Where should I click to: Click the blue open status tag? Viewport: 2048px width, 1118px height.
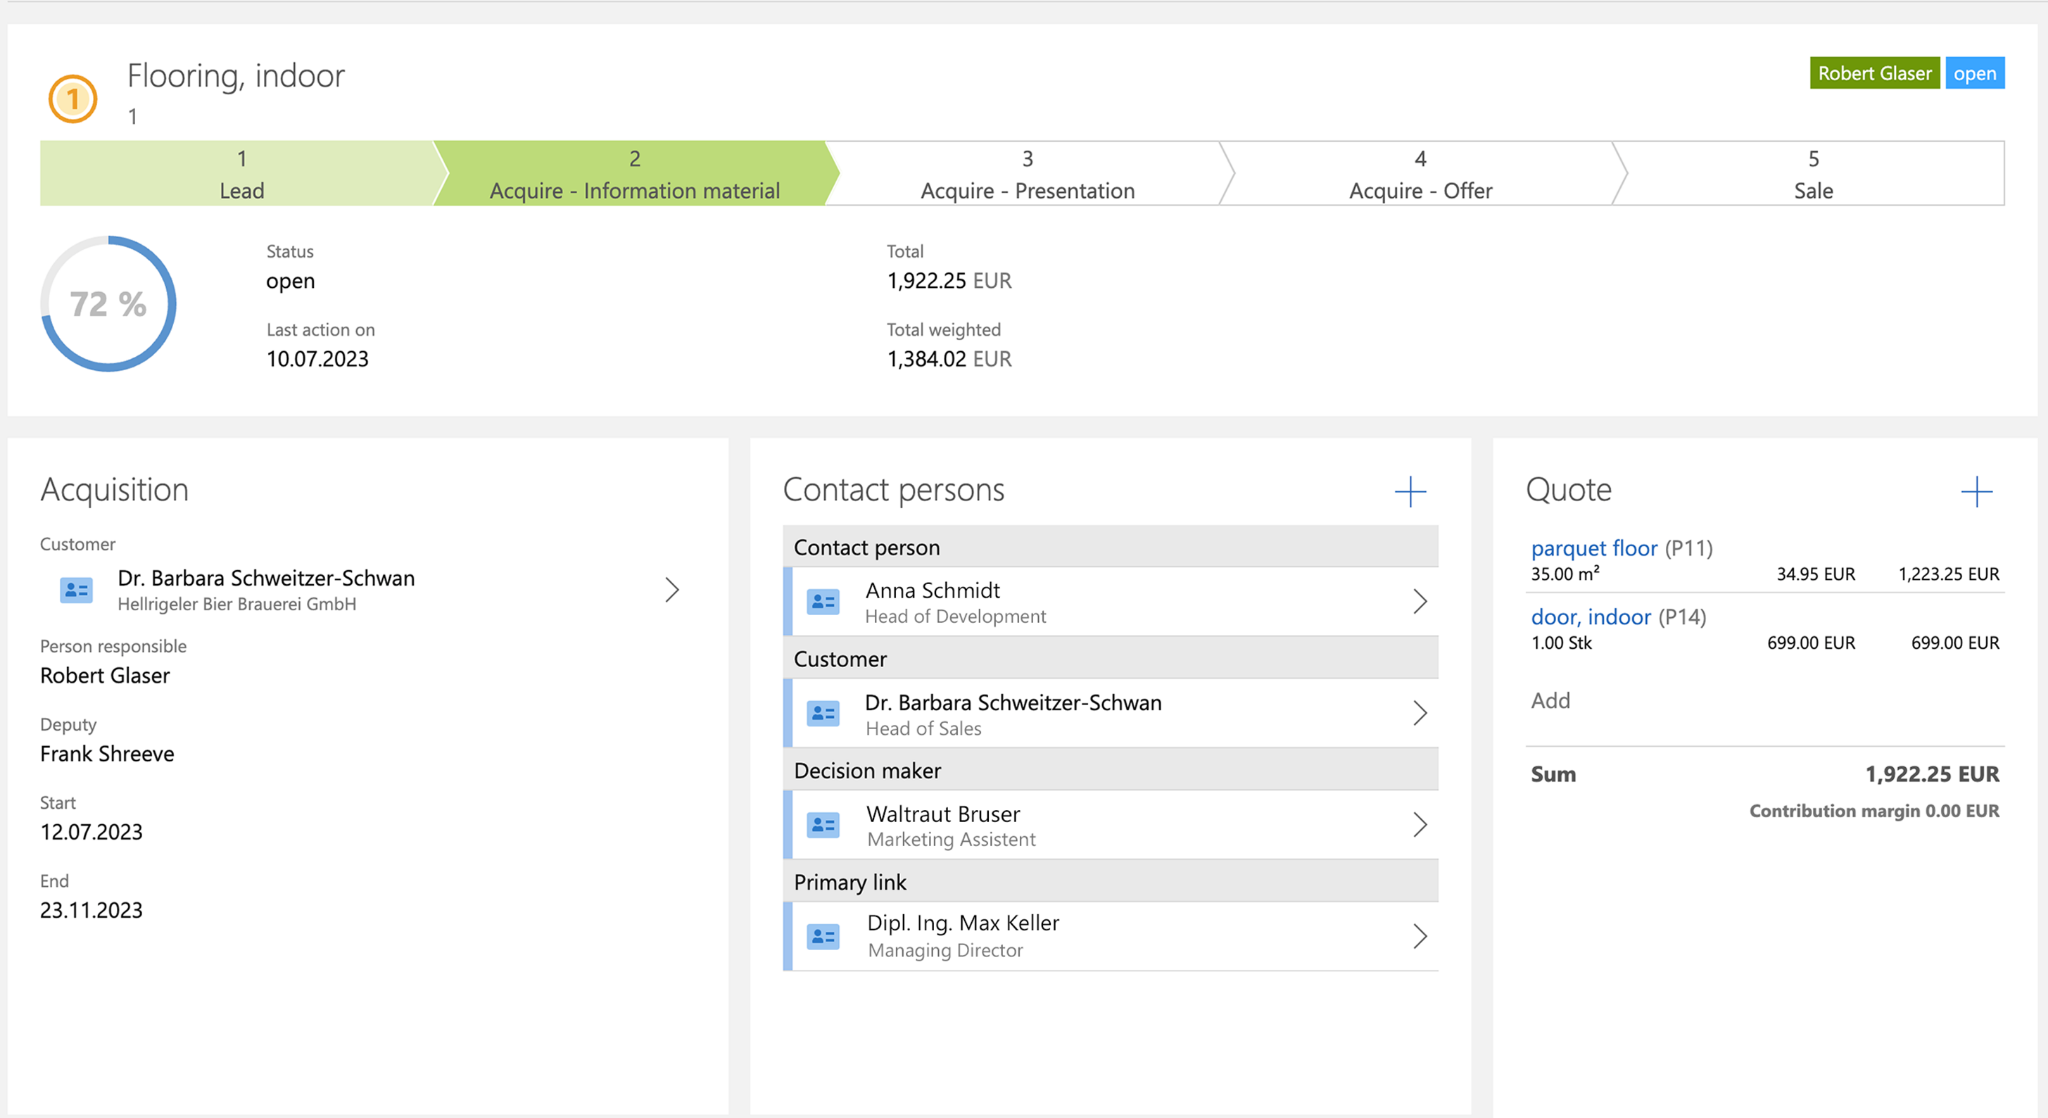[1975, 73]
